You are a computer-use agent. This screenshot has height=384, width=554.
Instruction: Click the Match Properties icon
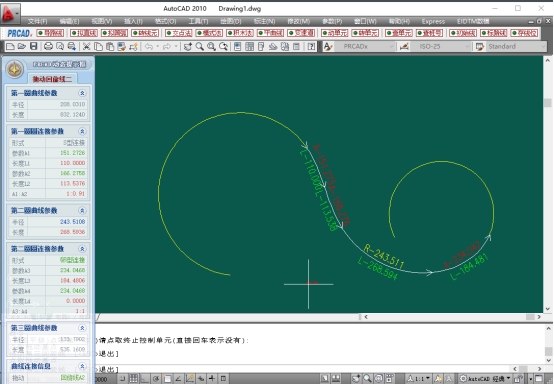pyautogui.click(x=122, y=46)
